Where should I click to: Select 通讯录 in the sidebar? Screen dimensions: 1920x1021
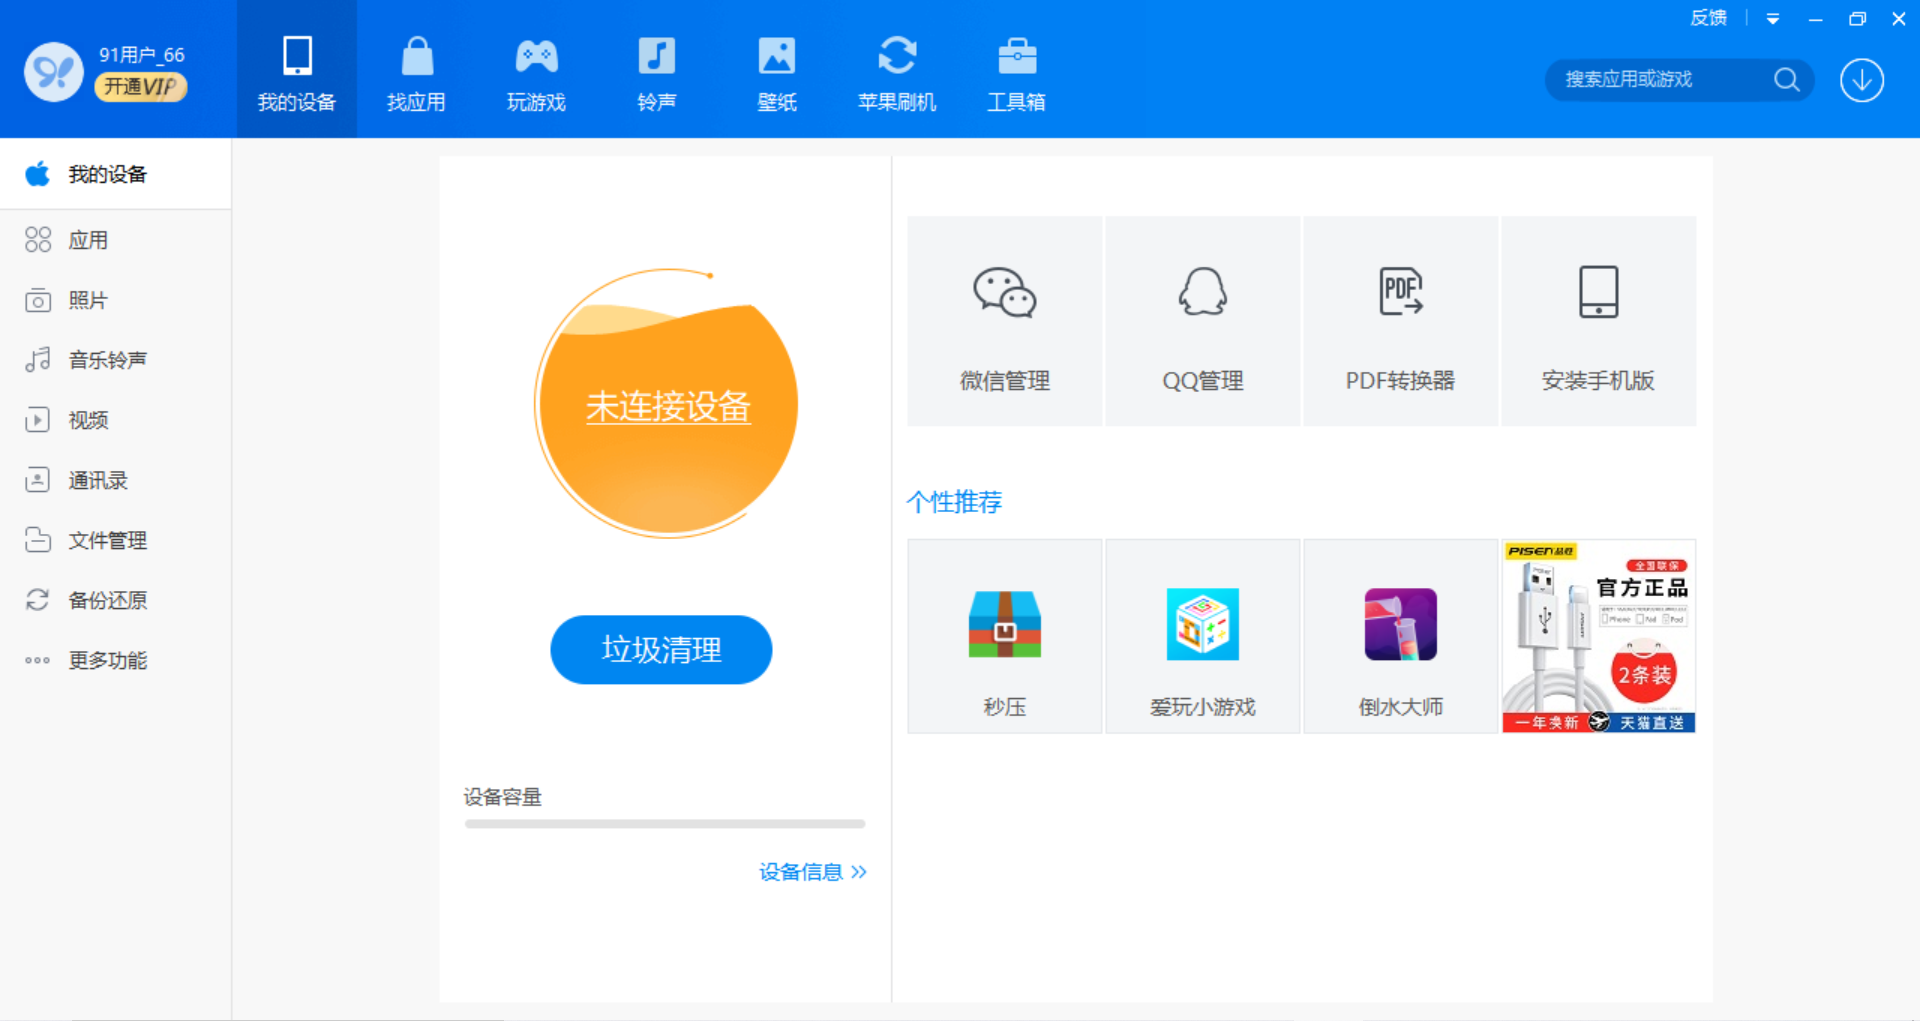pyautogui.click(x=97, y=479)
